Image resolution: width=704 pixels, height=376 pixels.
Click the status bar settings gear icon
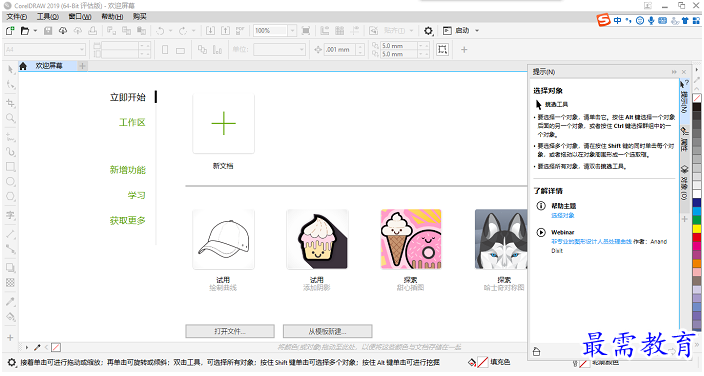(x=12, y=362)
